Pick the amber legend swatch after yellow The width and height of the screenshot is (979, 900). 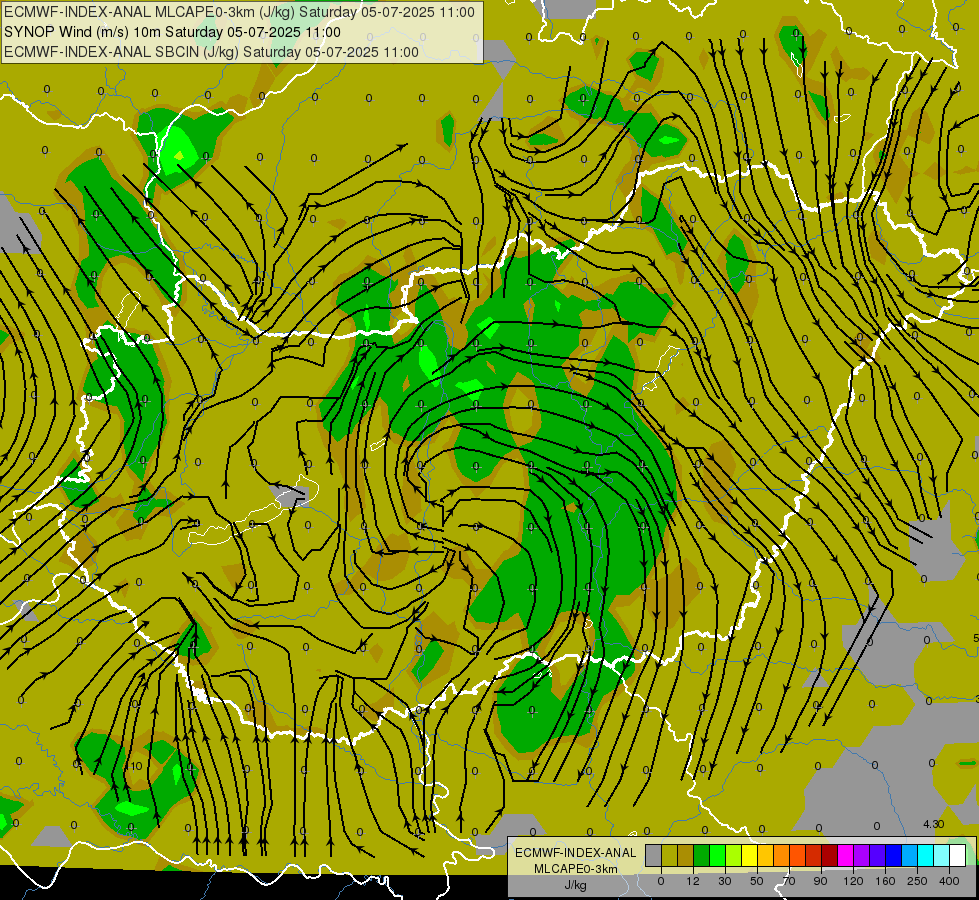point(765,855)
